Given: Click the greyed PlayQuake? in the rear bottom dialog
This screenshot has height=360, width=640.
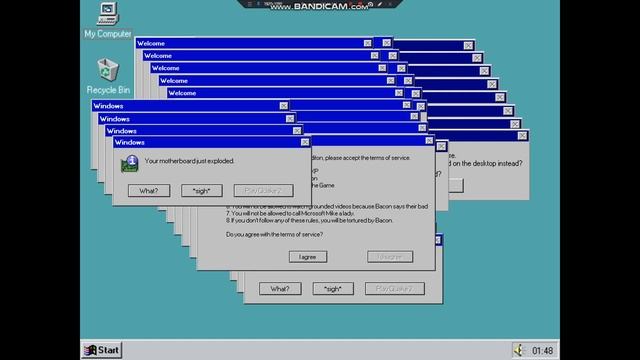Looking at the screenshot, I should pyautogui.click(x=395, y=289).
